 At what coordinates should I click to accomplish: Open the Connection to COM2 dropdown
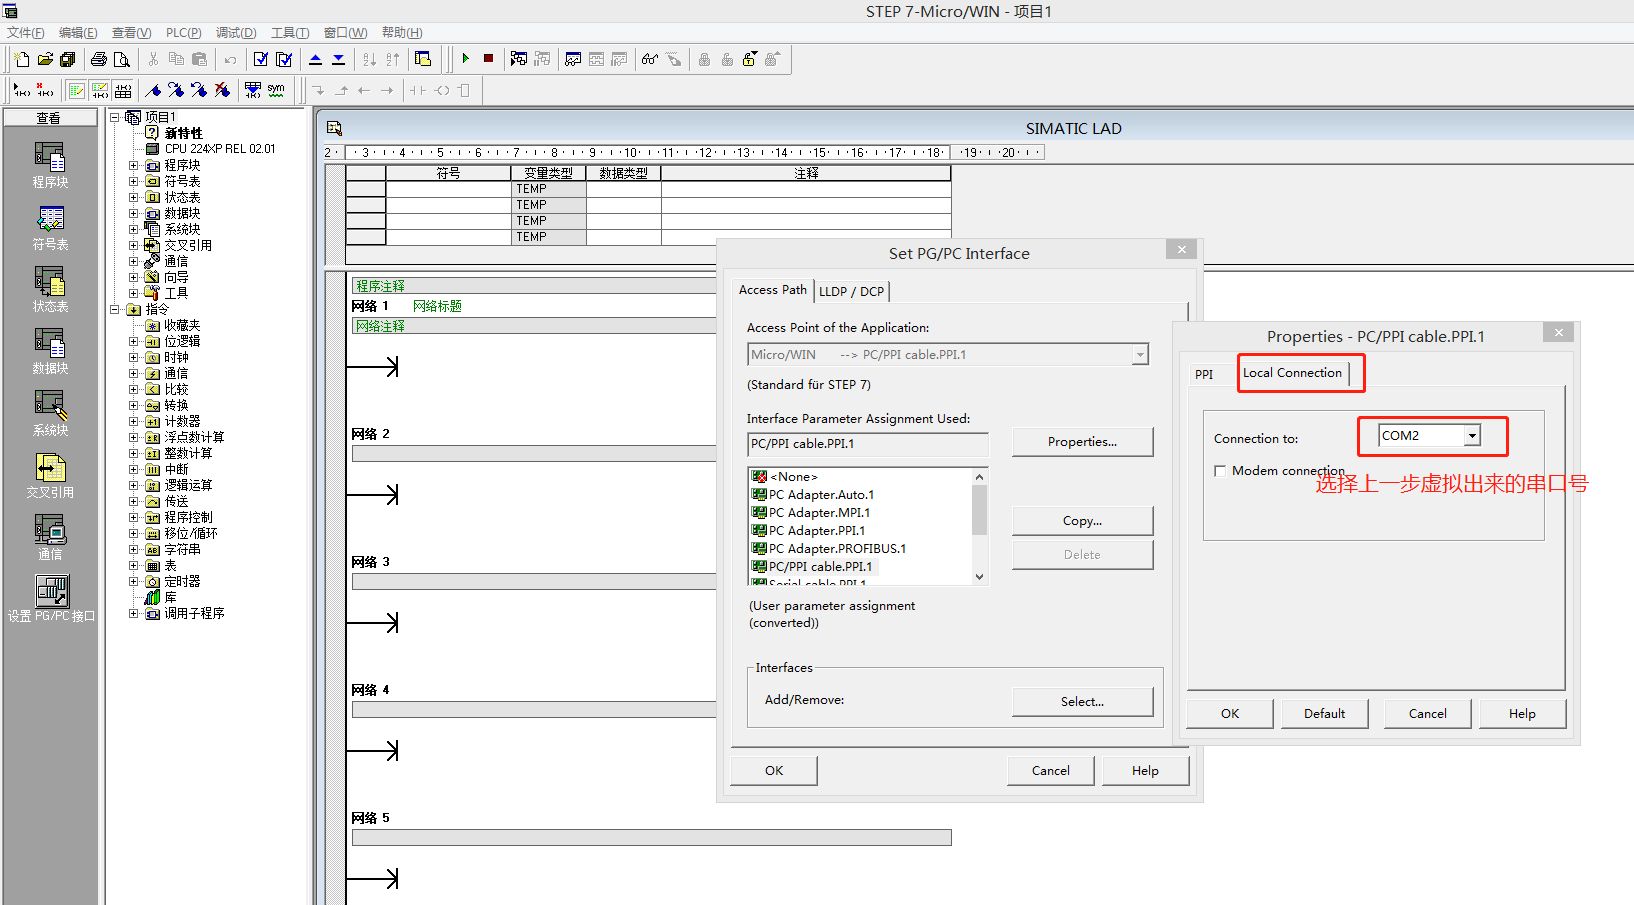point(1472,436)
